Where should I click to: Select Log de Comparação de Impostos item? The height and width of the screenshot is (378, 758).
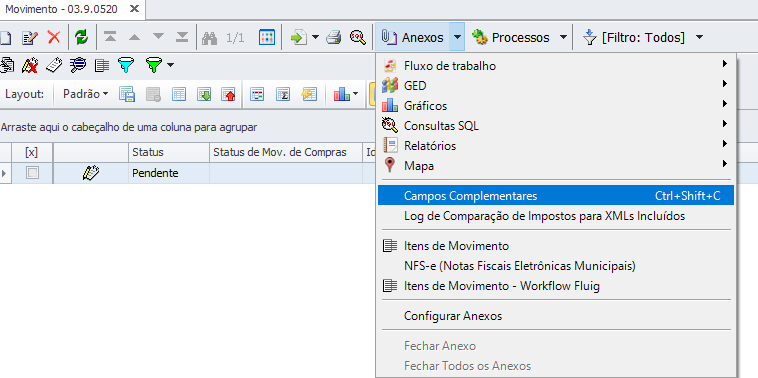coord(556,216)
